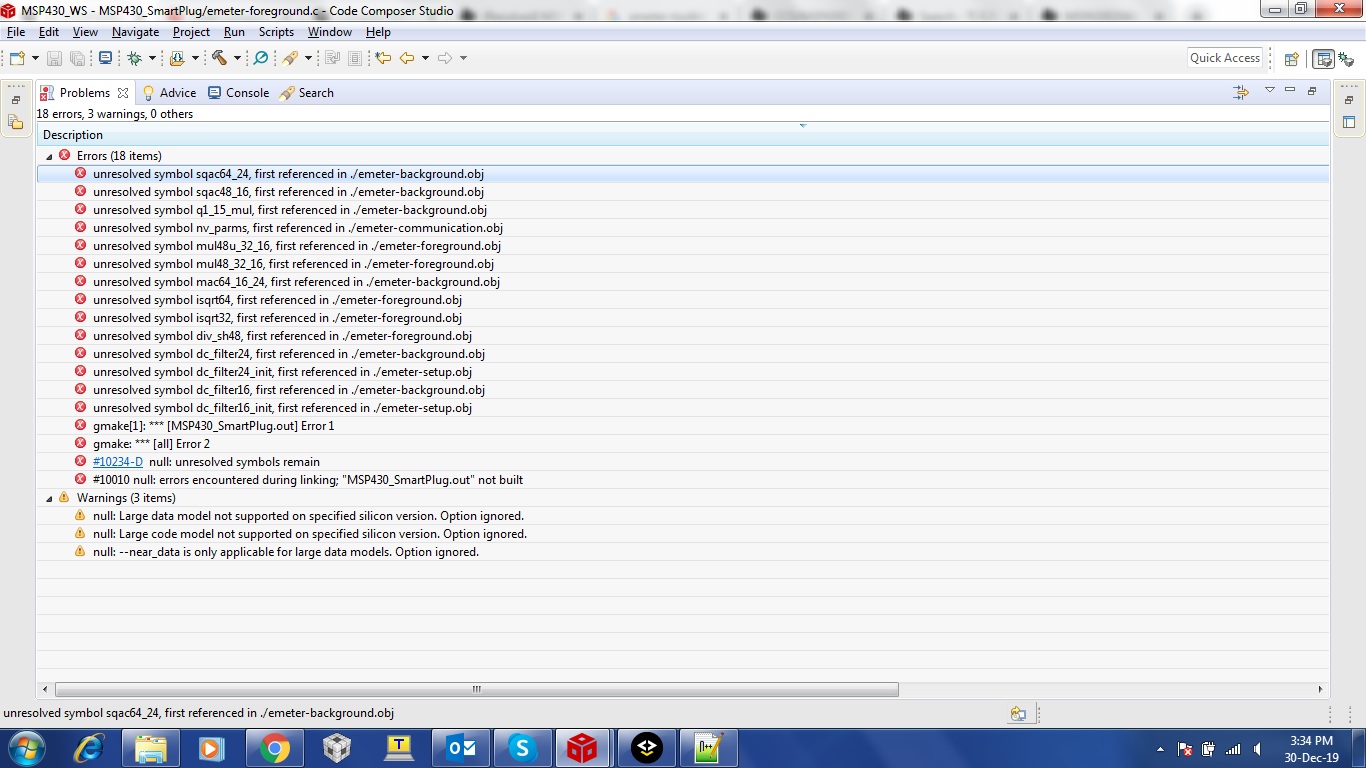Click the Save All toolbar icon
Screen dimensions: 1366x768
click(77, 58)
